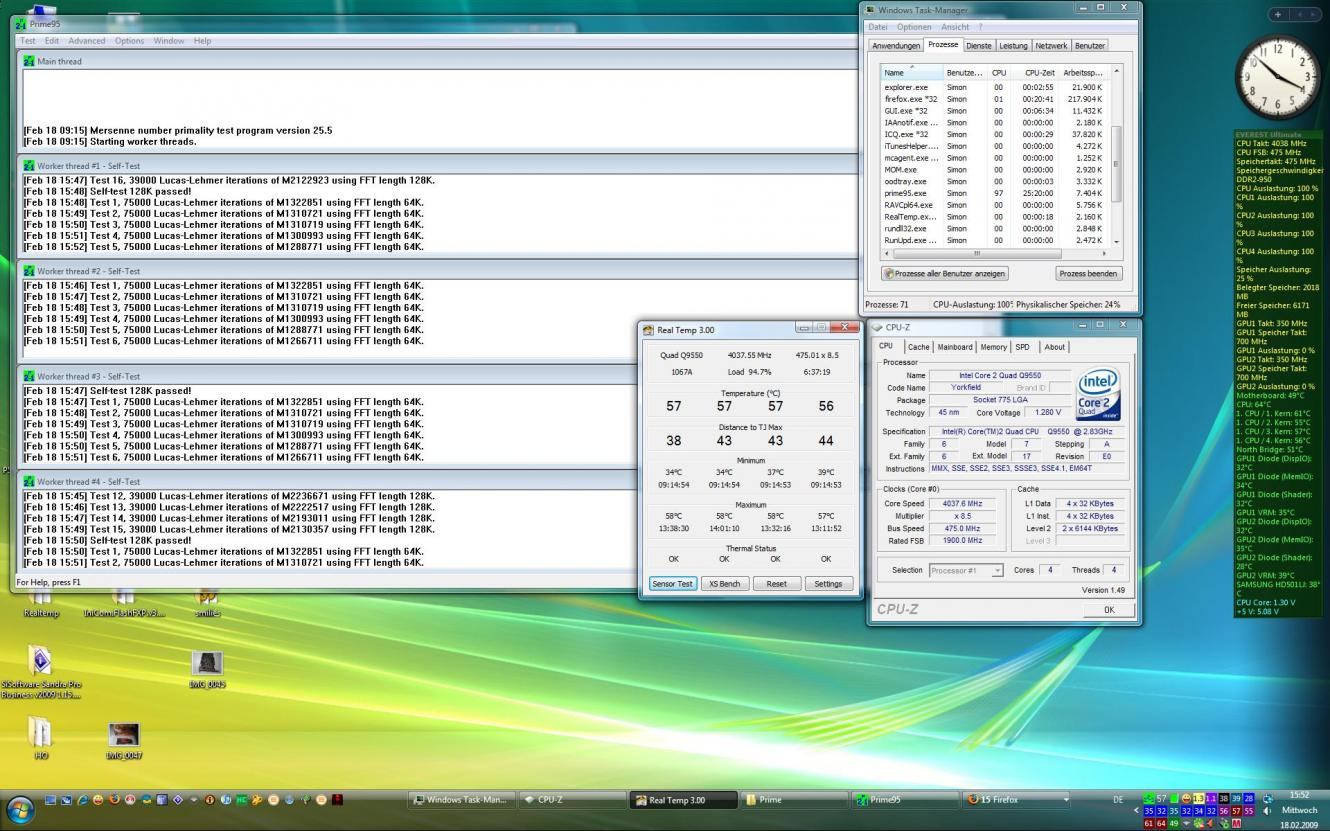Switch to Memory tab in CPU-Z

point(993,347)
